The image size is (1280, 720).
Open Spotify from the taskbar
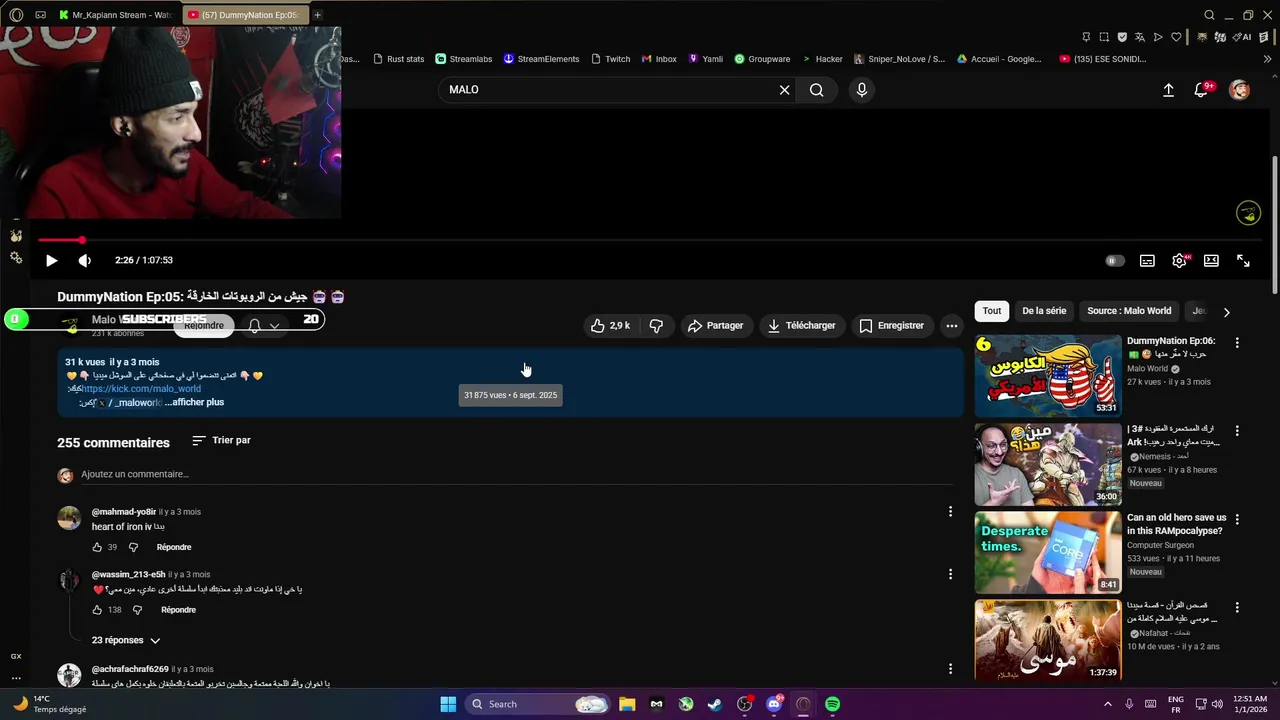[x=833, y=704]
